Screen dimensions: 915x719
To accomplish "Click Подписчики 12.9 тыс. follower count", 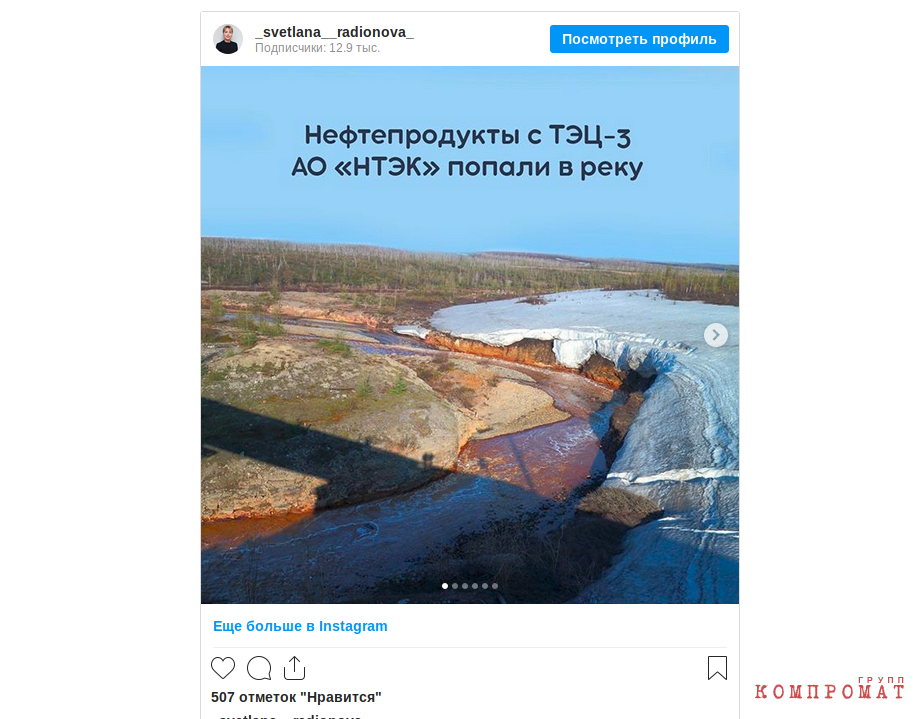I will [317, 48].
